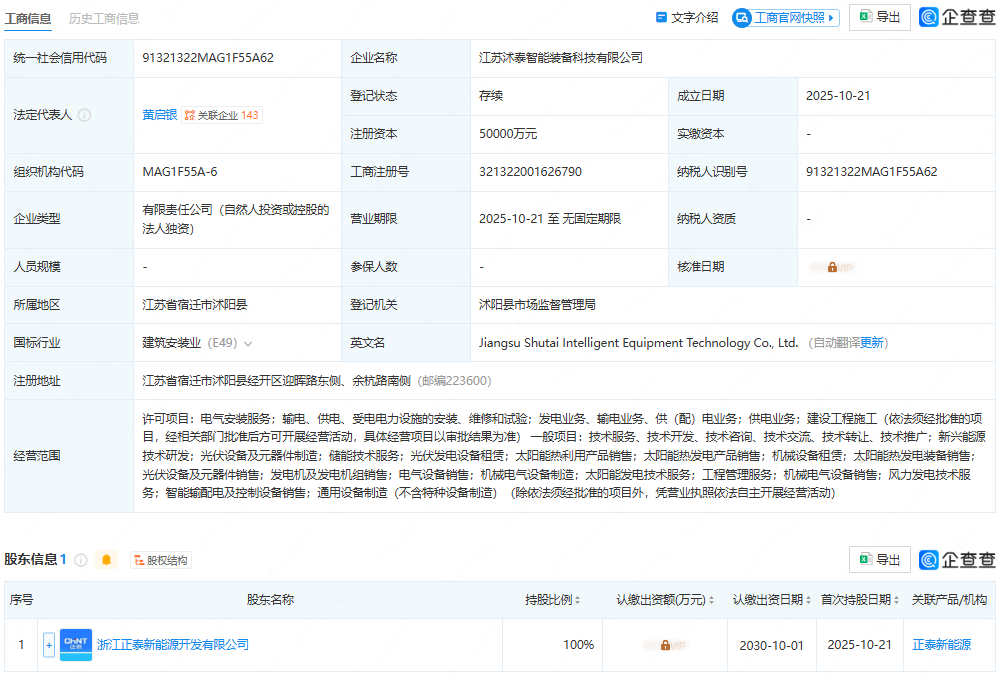Open the 工商官网快照 snapshot
This screenshot has height=675, width=1000.
785,18
